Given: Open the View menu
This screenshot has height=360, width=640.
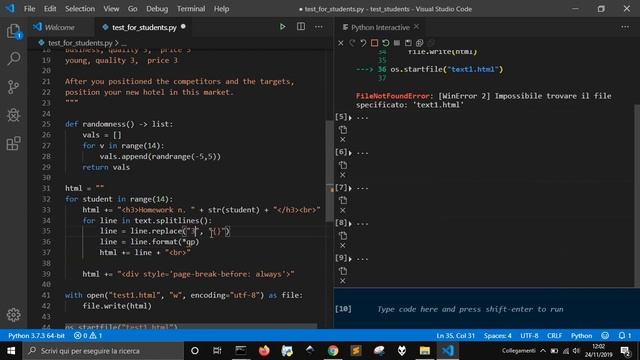Looking at the screenshot, I should (111, 9).
